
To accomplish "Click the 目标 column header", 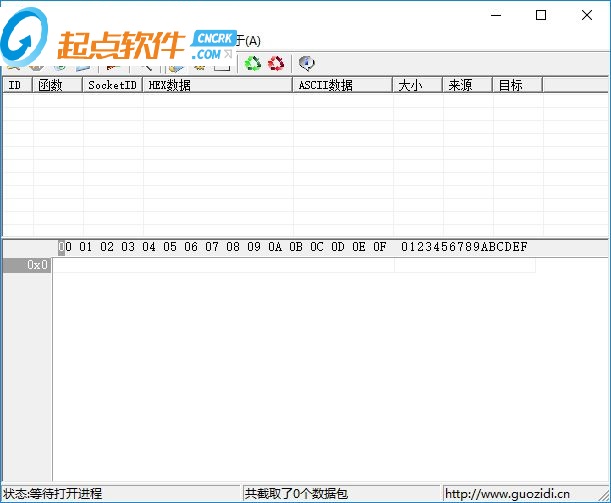I will pyautogui.click(x=517, y=85).
